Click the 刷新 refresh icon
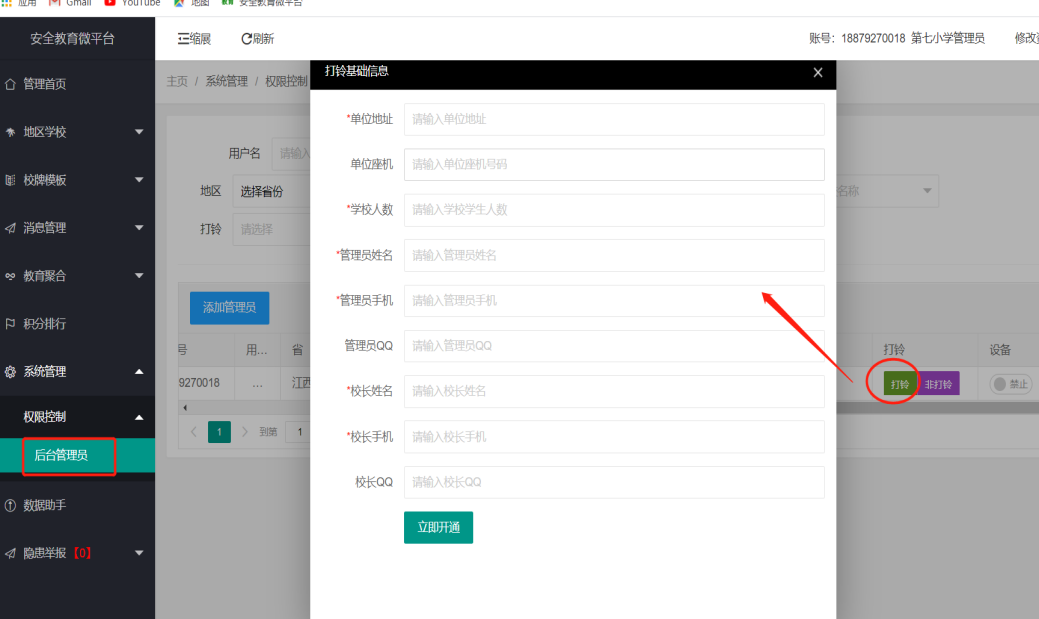 [x=246, y=38]
